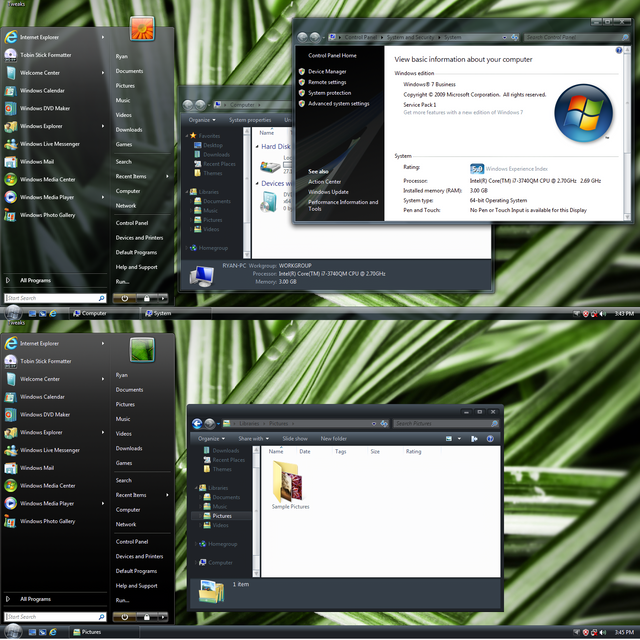Open Action Center under See also
This screenshot has height=640, width=640.
(324, 182)
